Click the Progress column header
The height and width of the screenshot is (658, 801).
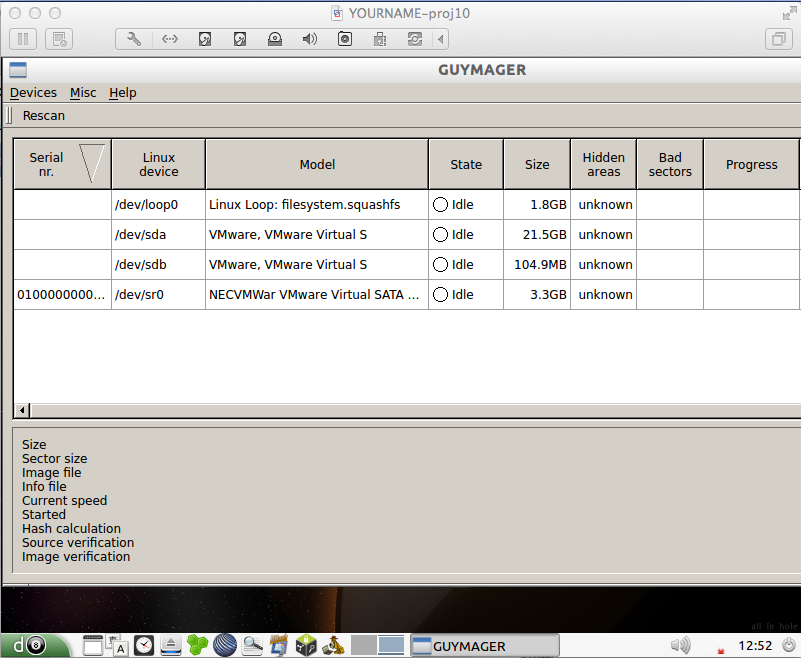[751, 164]
